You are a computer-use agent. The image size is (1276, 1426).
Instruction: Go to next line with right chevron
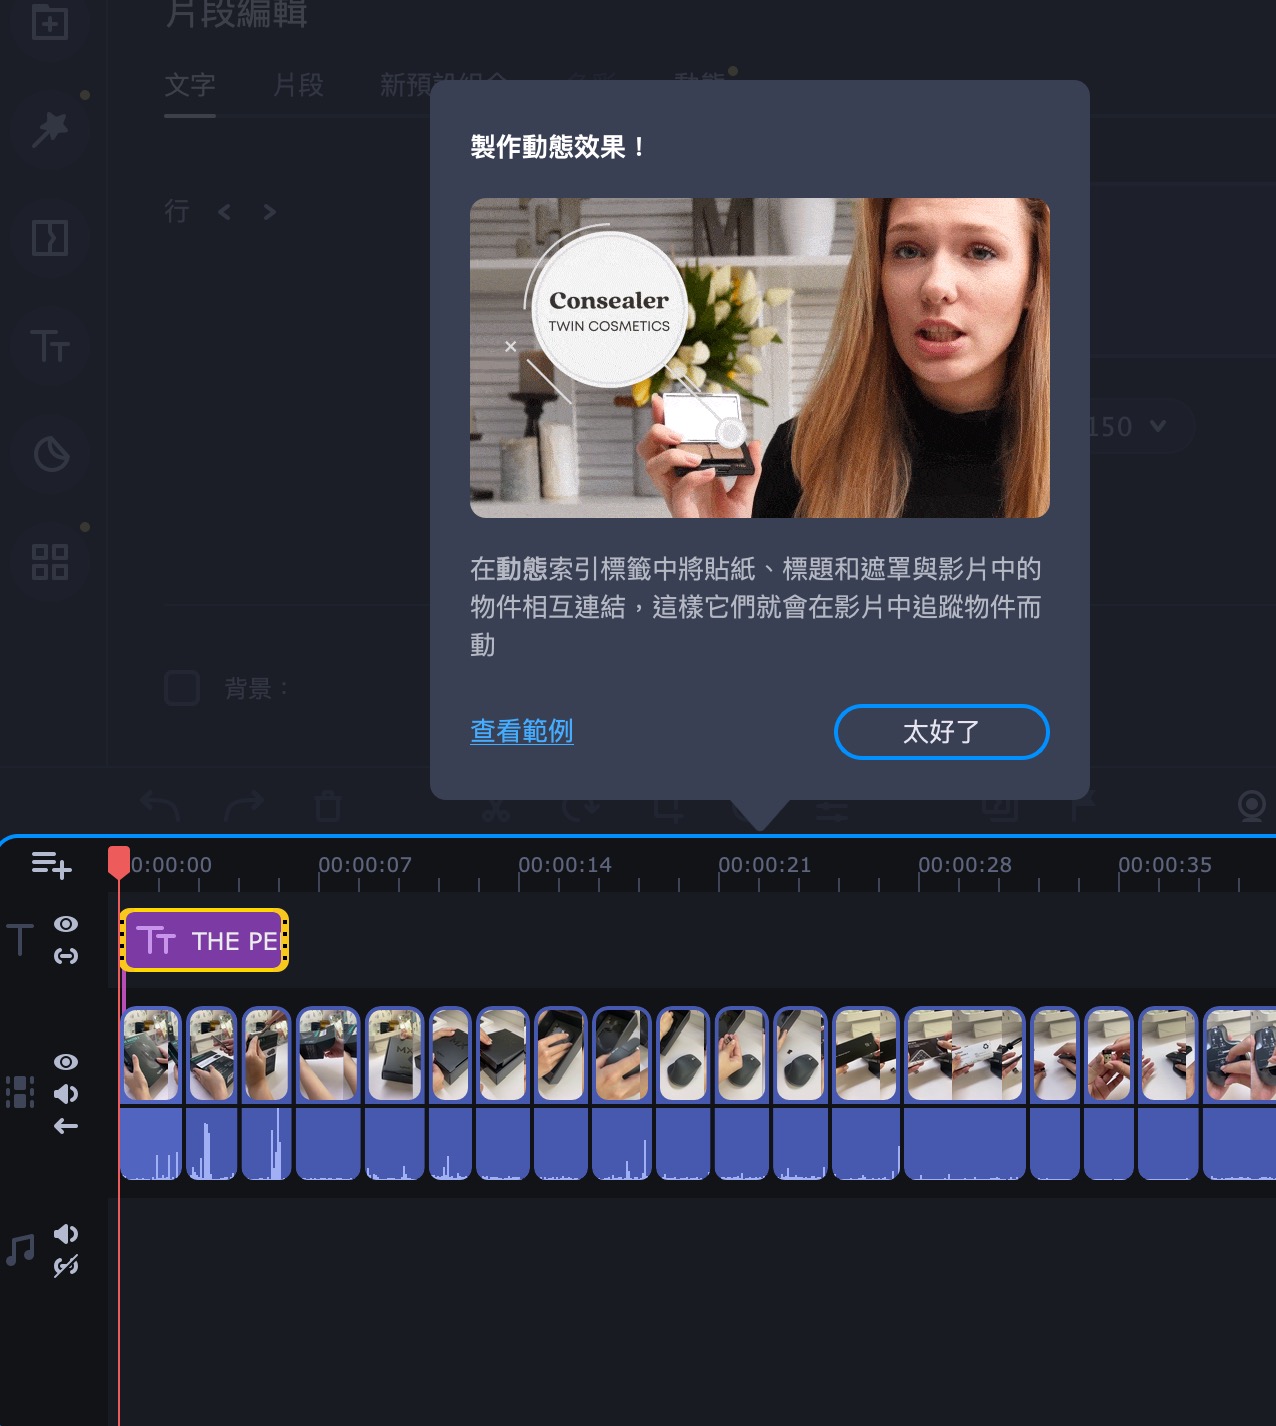click(x=269, y=212)
